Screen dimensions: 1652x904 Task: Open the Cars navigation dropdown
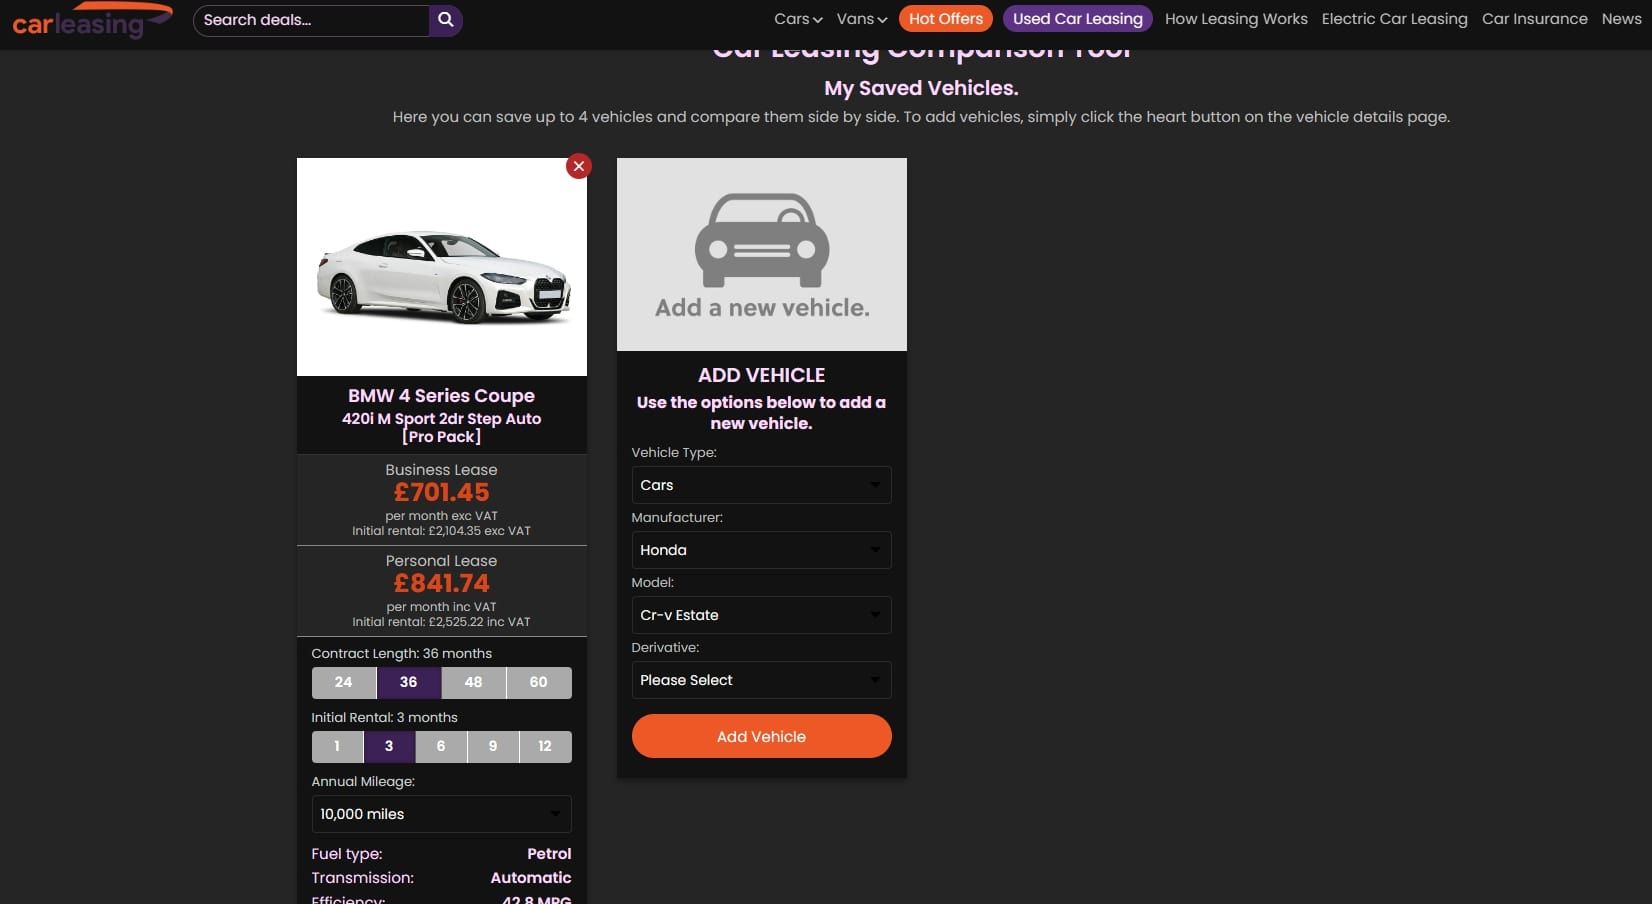pyautogui.click(x=796, y=18)
